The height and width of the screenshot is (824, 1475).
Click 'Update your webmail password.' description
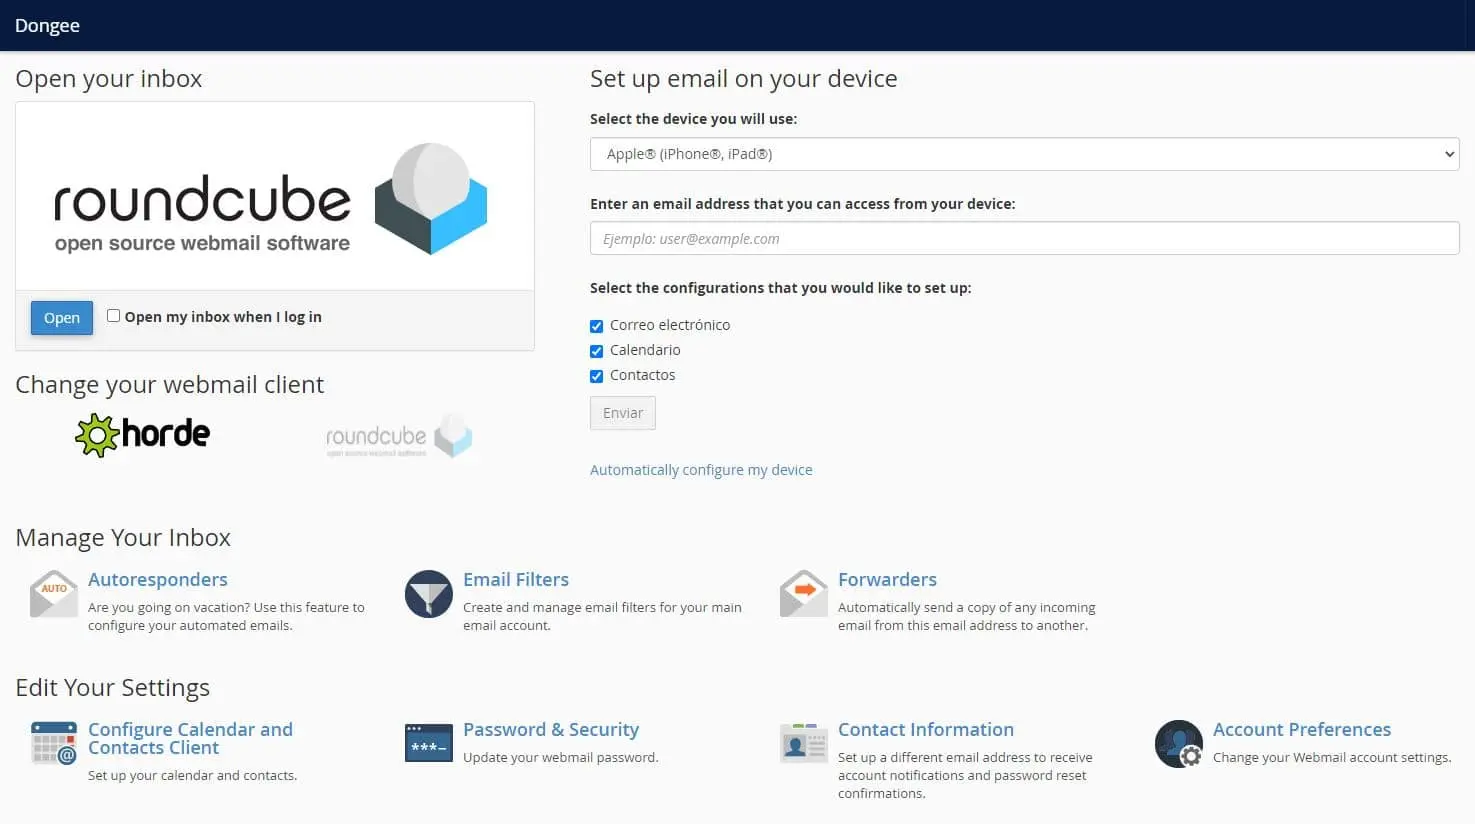tap(561, 757)
